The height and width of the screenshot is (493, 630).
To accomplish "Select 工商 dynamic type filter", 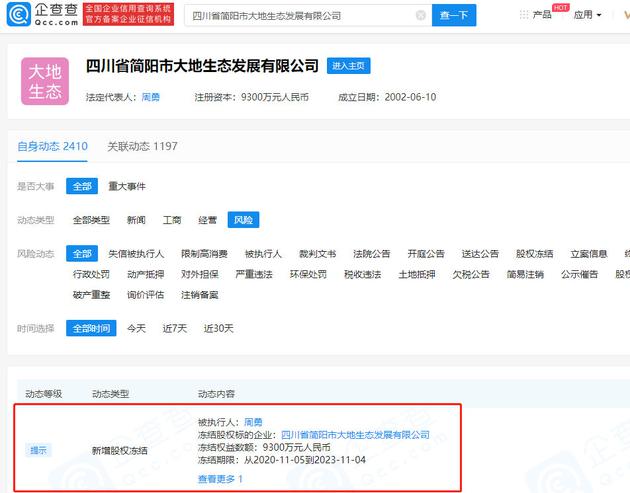I will (172, 220).
